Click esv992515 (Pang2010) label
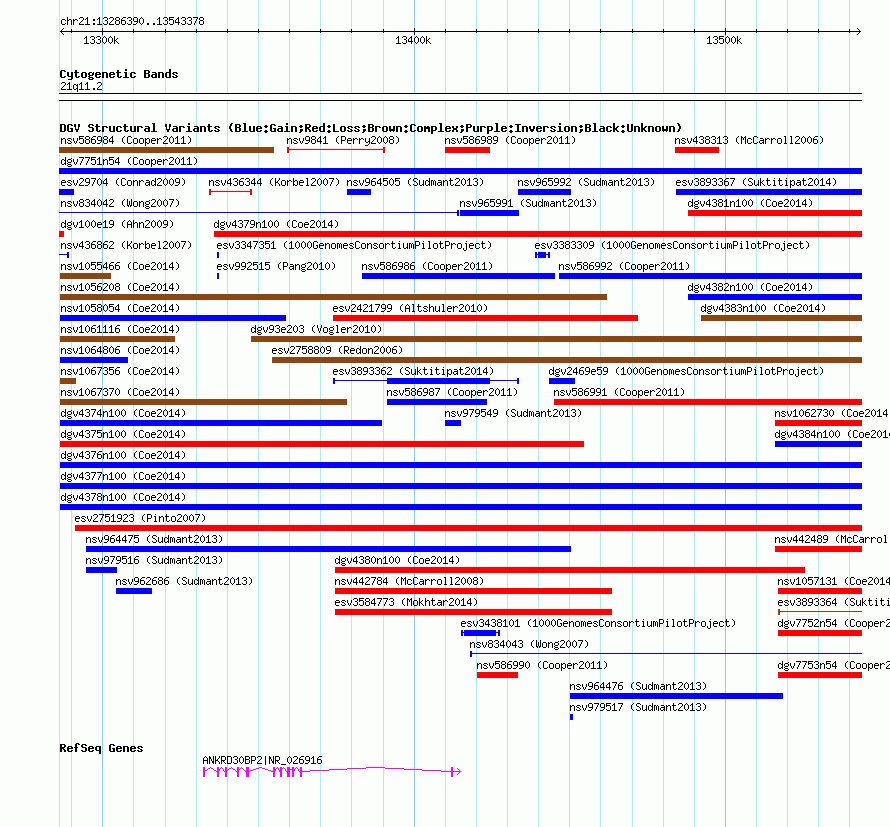The width and height of the screenshot is (890, 827). [x=276, y=266]
